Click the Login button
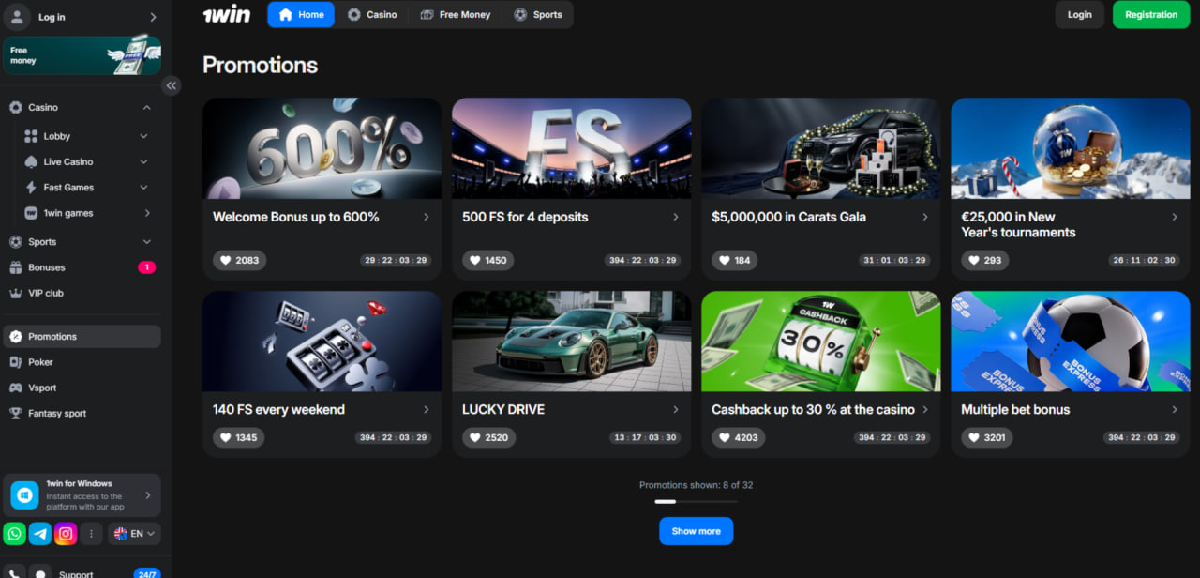The width and height of the screenshot is (1200, 578). pos(1080,15)
